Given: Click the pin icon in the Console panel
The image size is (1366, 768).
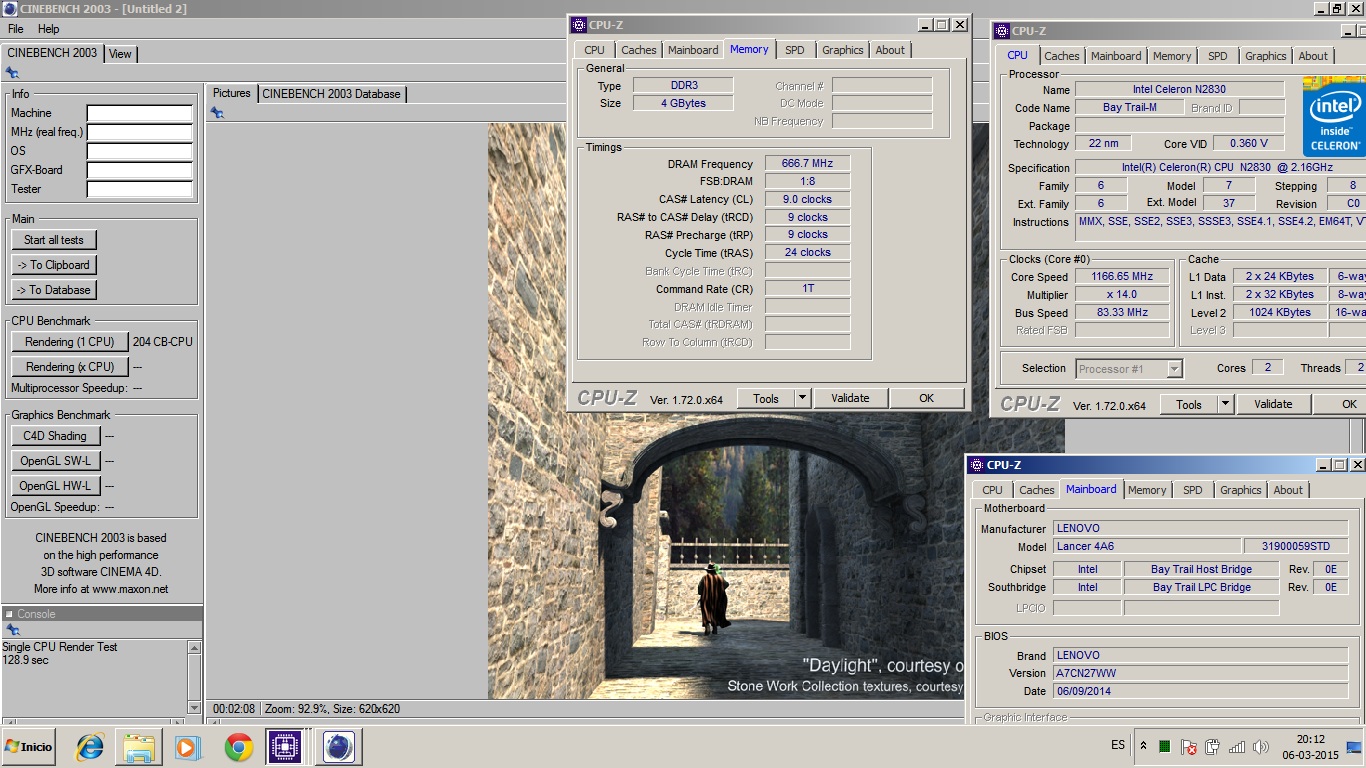Looking at the screenshot, I should [12, 630].
